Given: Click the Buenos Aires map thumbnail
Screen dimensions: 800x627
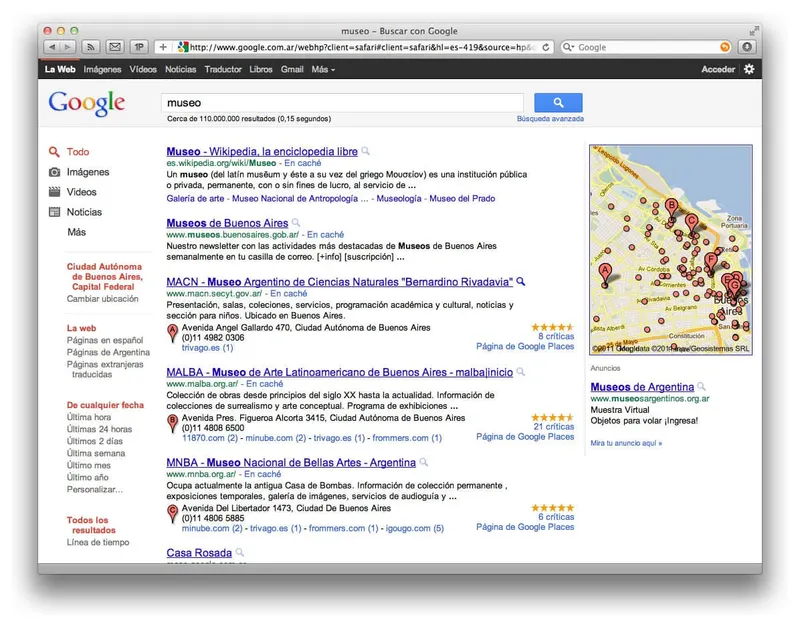Looking at the screenshot, I should (670, 249).
